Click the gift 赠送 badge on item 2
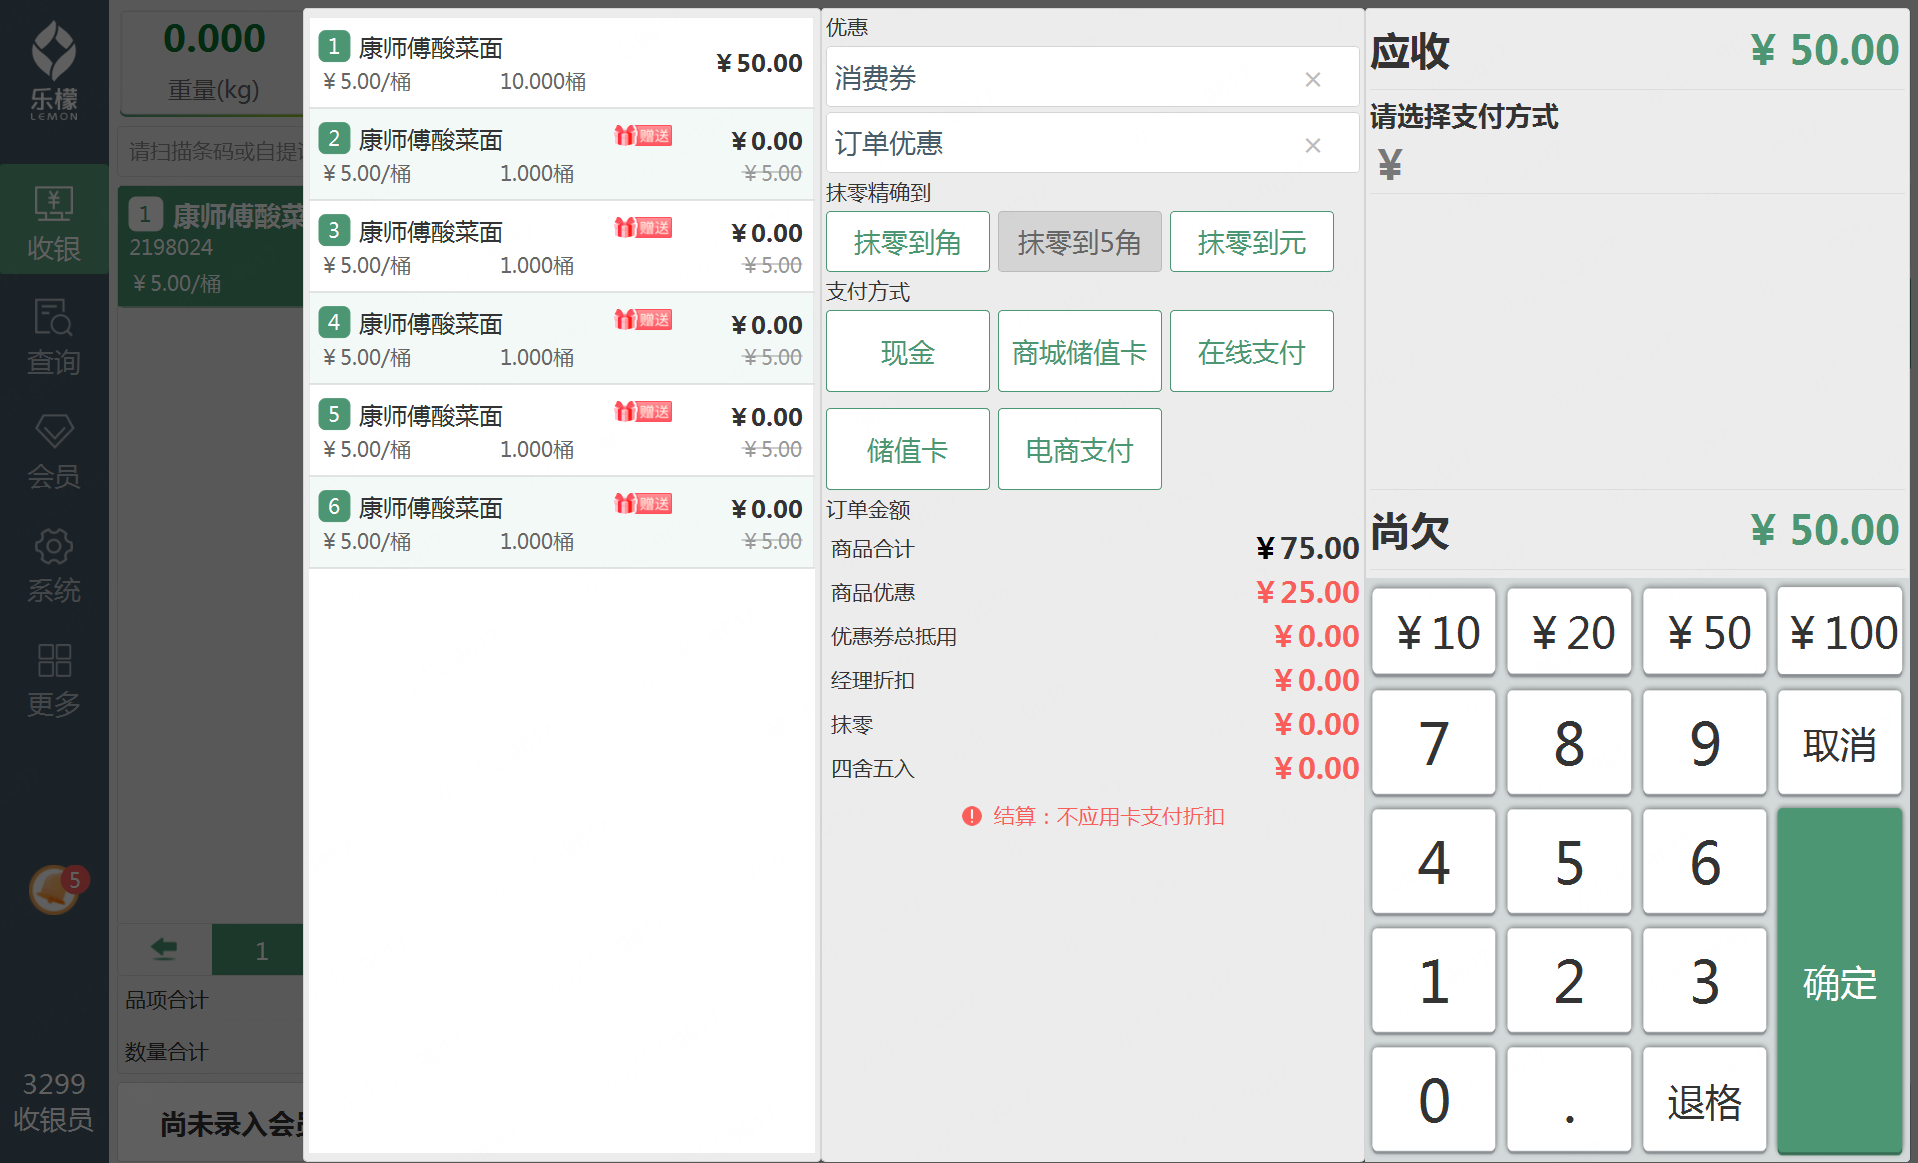This screenshot has height=1163, width=1918. 643,135
